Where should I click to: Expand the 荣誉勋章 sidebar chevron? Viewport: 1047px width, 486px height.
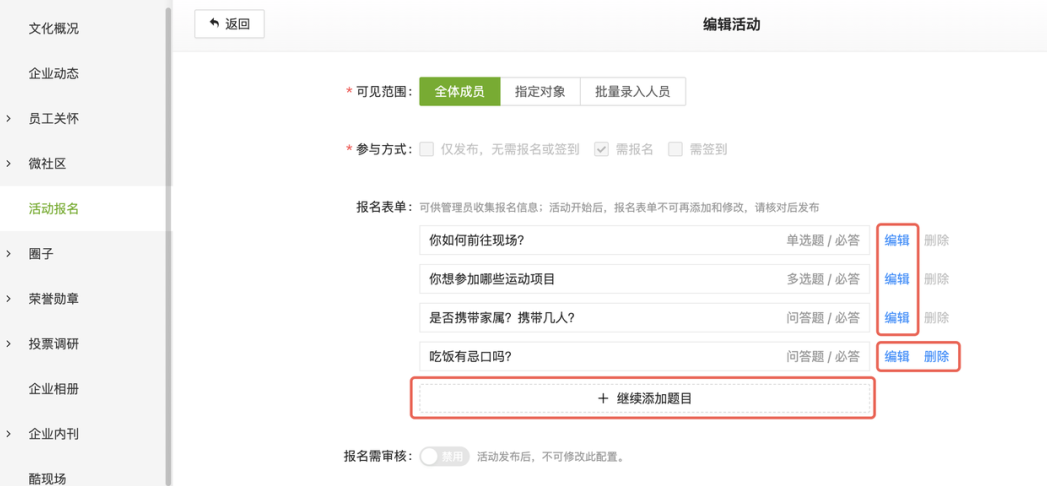pyautogui.click(x=9, y=298)
